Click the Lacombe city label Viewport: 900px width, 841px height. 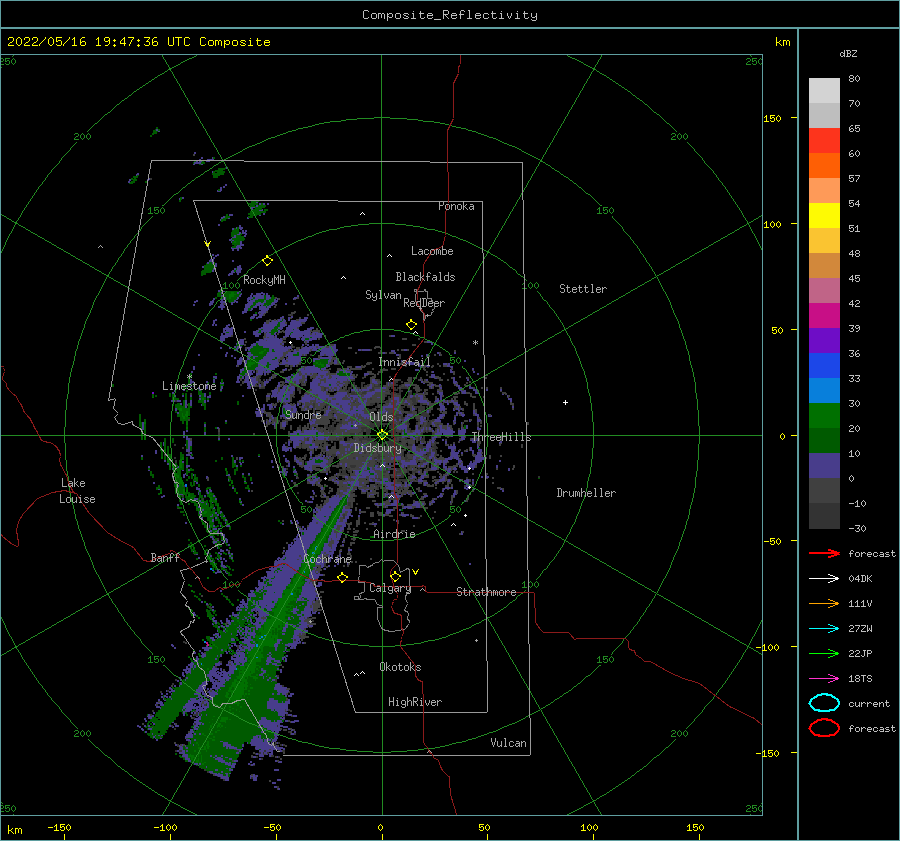coord(432,251)
